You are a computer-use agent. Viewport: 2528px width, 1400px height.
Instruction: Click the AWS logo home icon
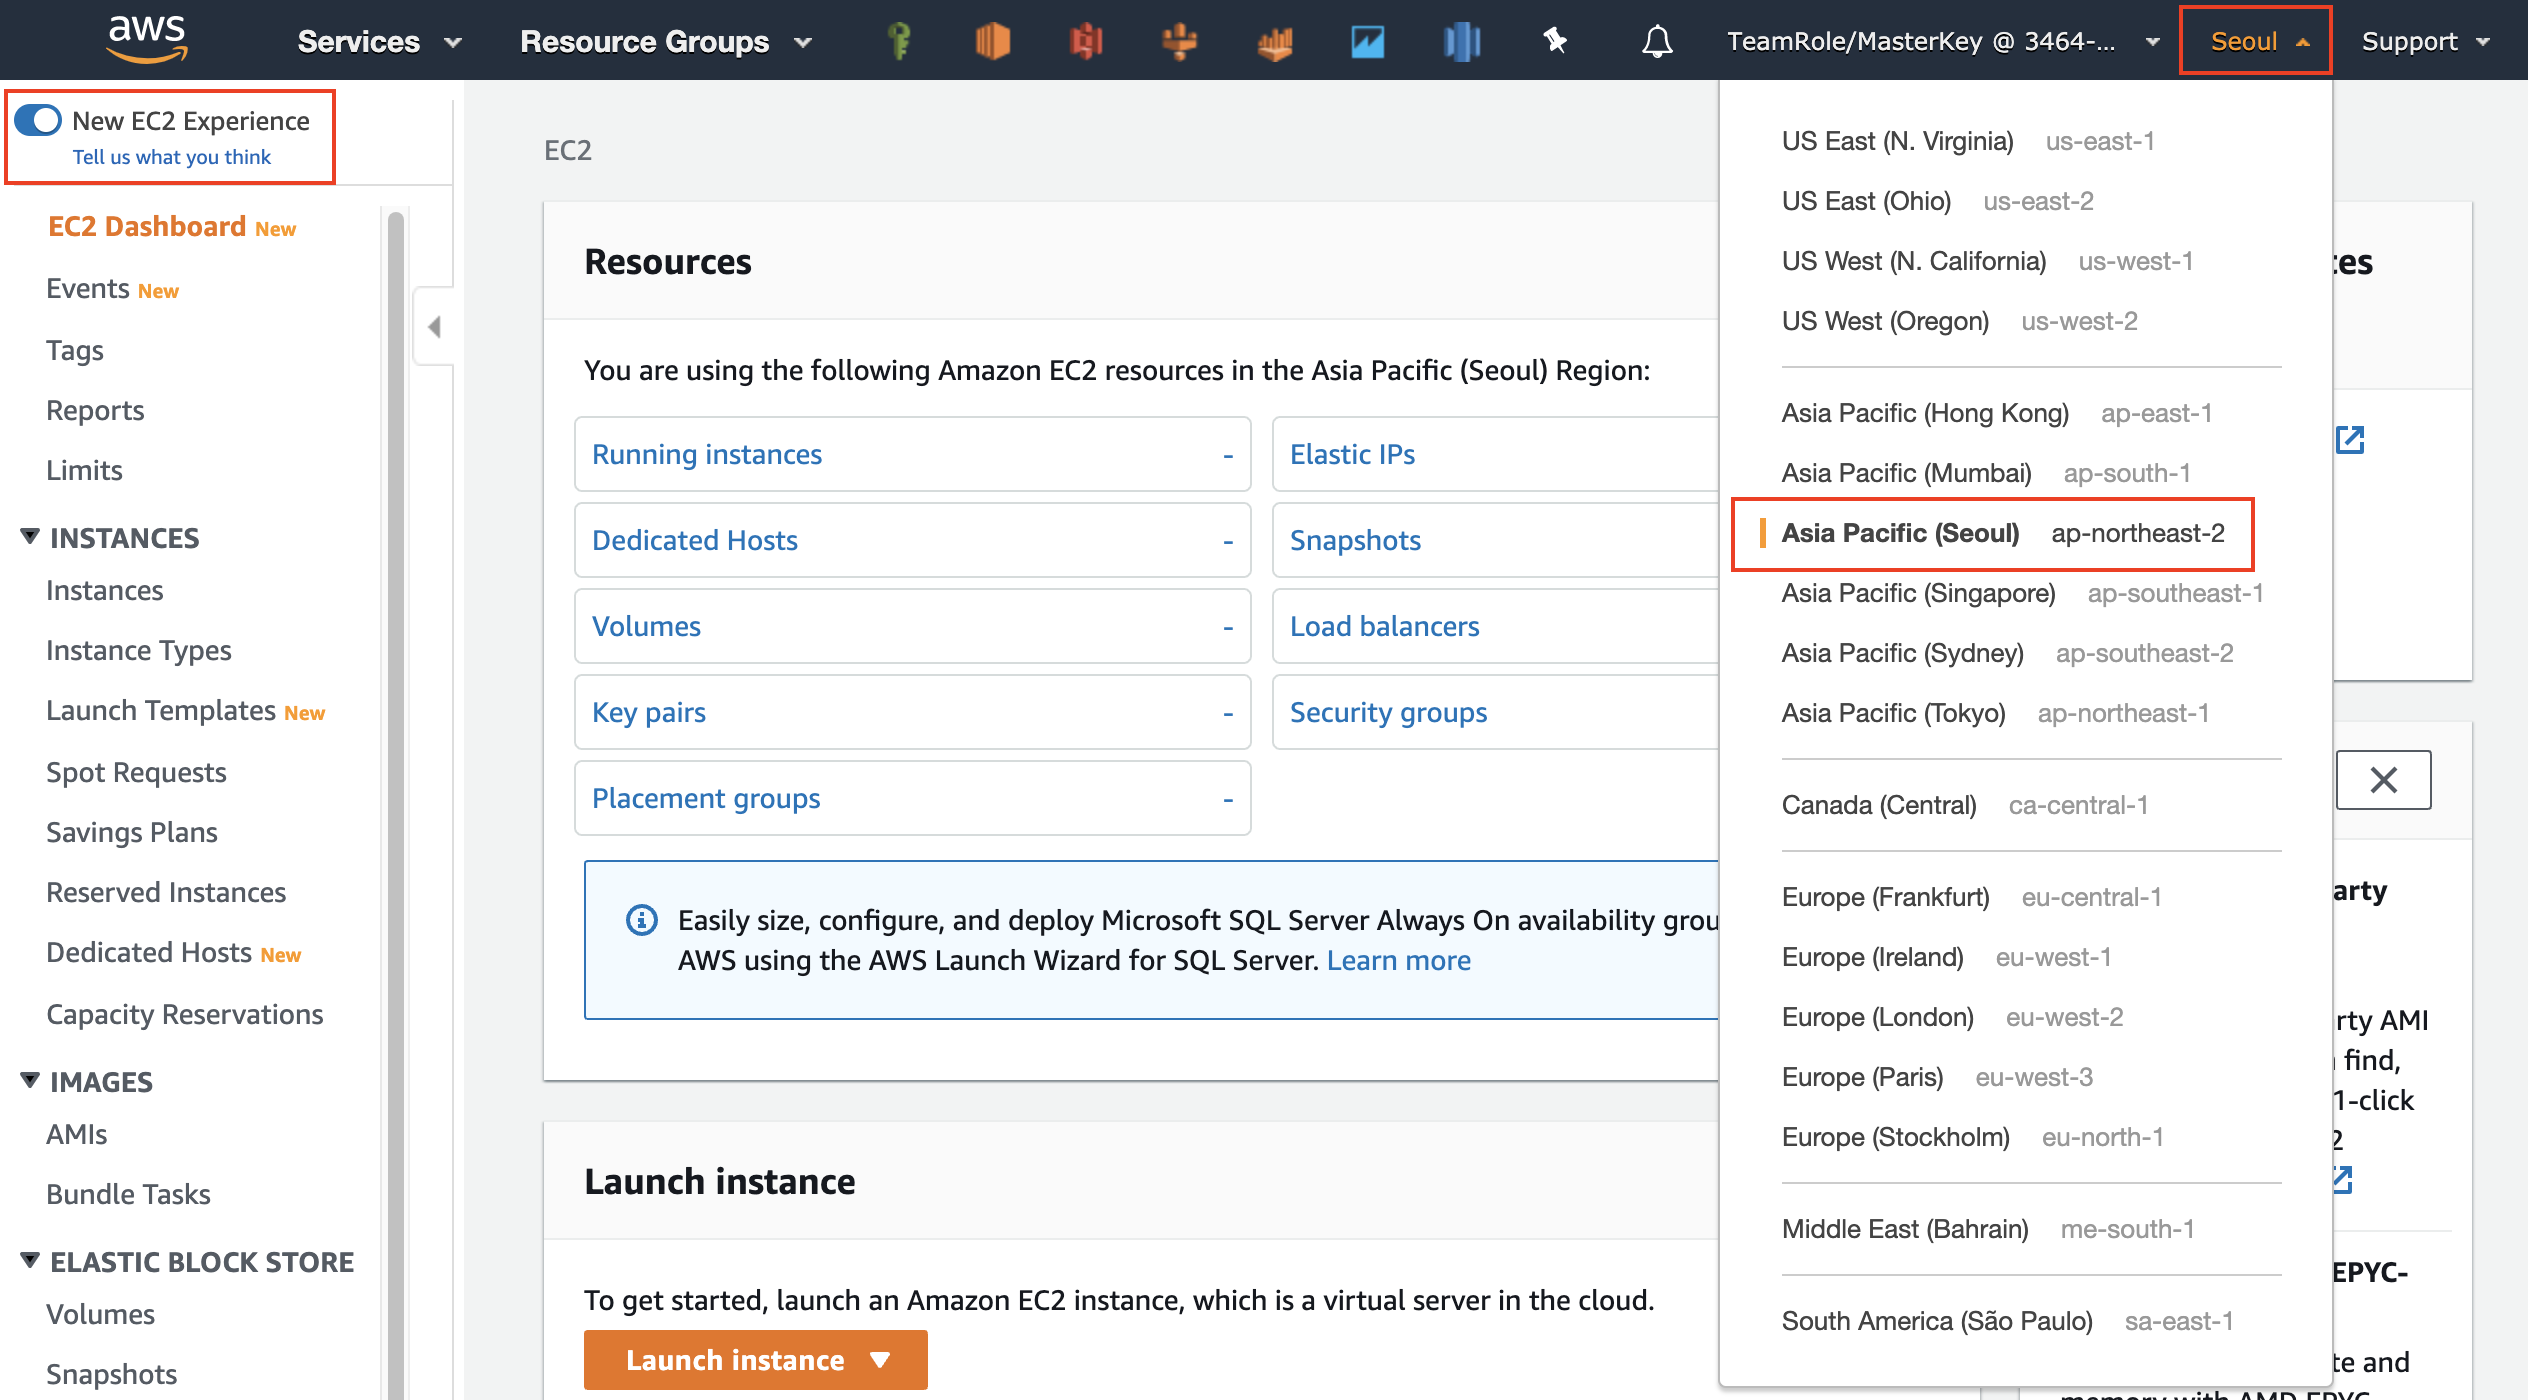(147, 39)
